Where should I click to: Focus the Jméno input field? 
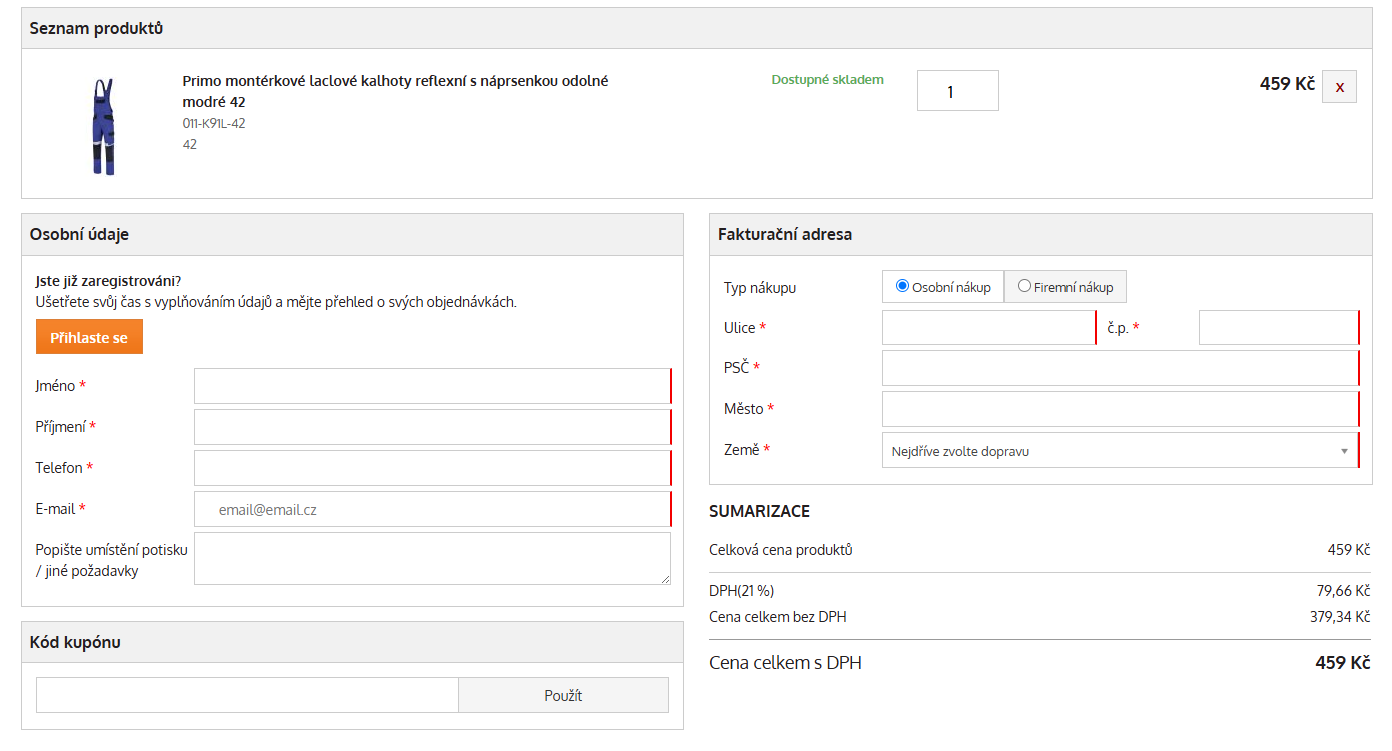coord(431,386)
